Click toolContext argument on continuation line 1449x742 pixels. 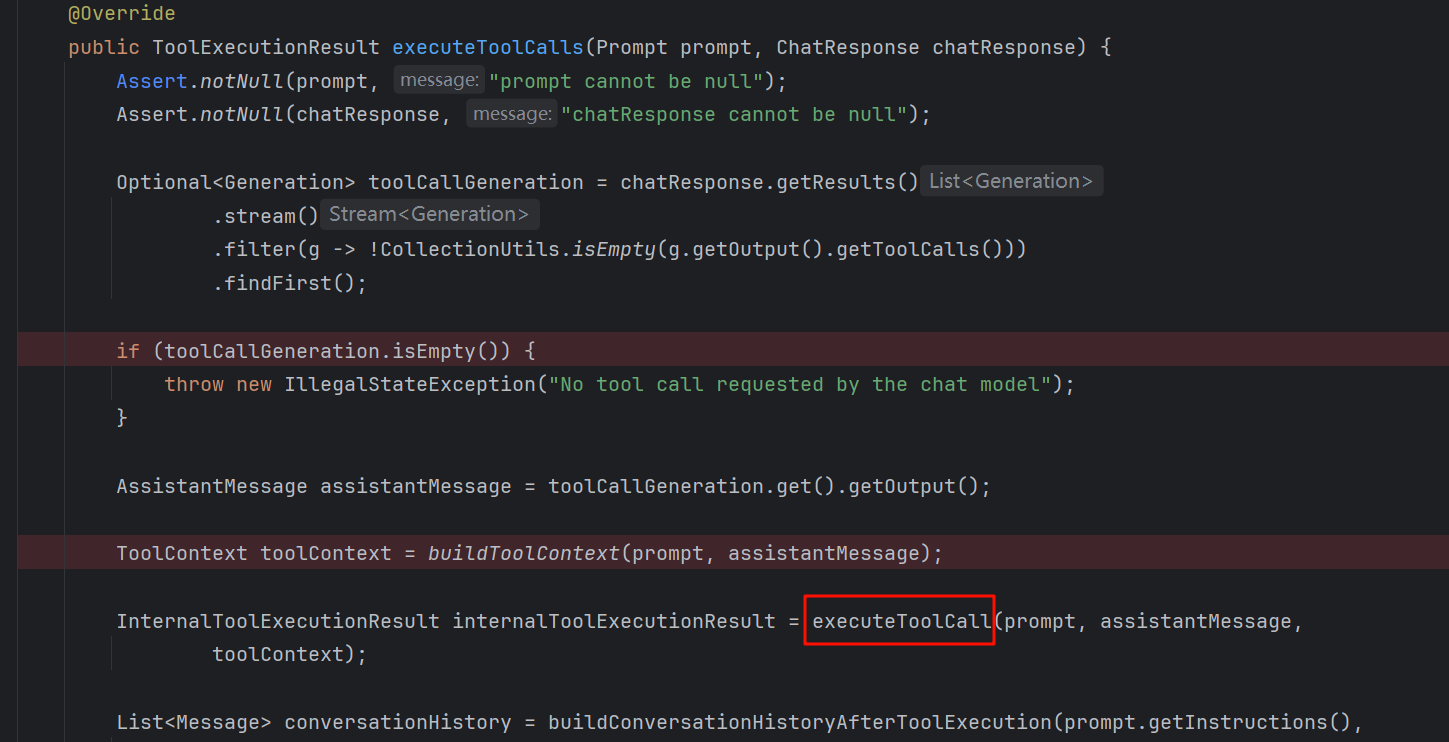click(x=278, y=655)
